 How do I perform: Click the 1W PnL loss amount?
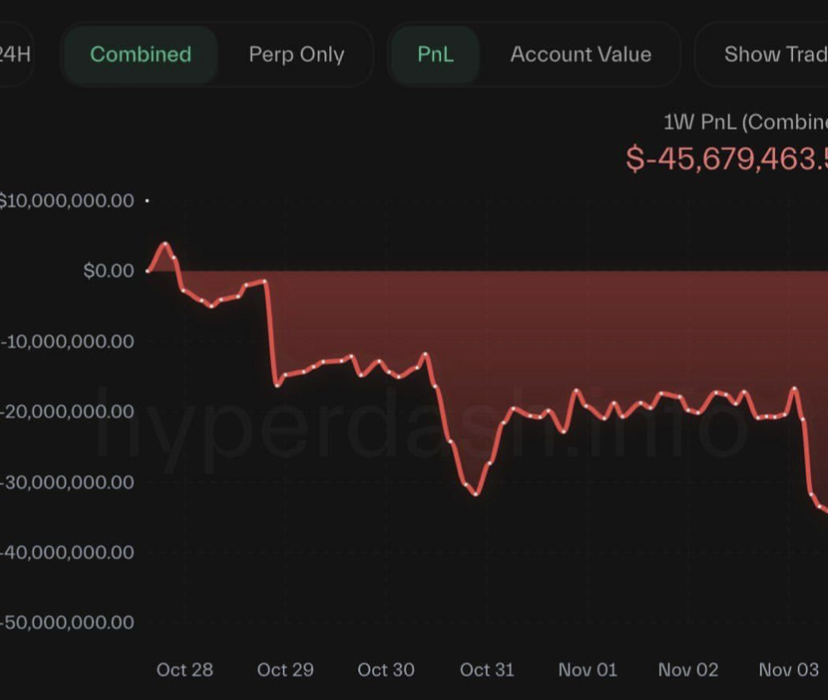point(727,158)
